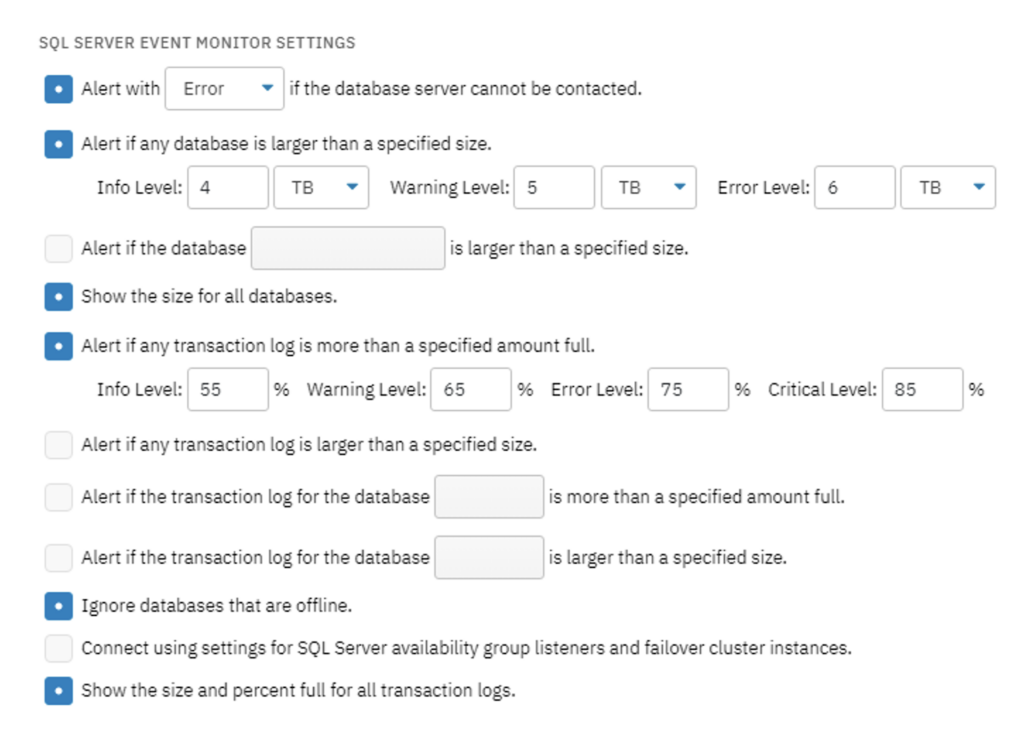
Task: Open the Error Level TB unit dropdown
Action: click(x=948, y=187)
